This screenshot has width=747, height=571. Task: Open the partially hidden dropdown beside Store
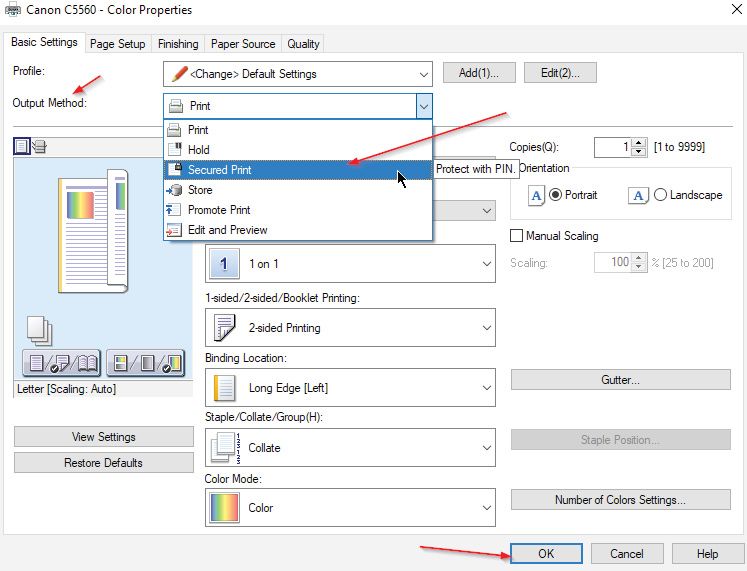(487, 210)
